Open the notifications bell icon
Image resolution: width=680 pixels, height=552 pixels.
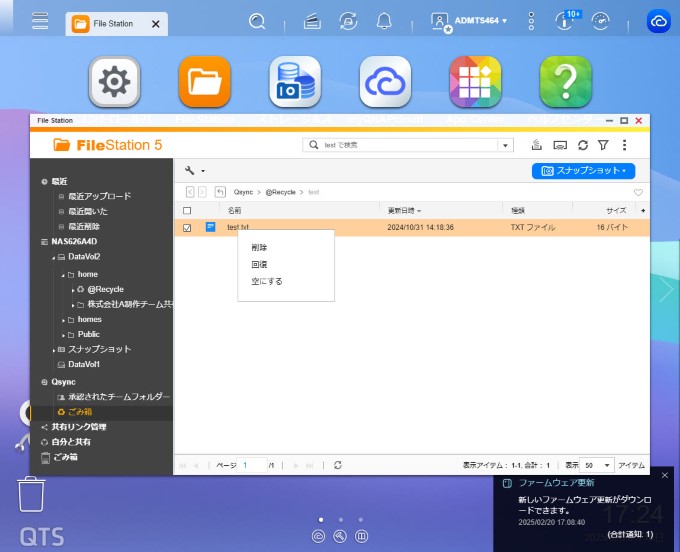click(384, 21)
